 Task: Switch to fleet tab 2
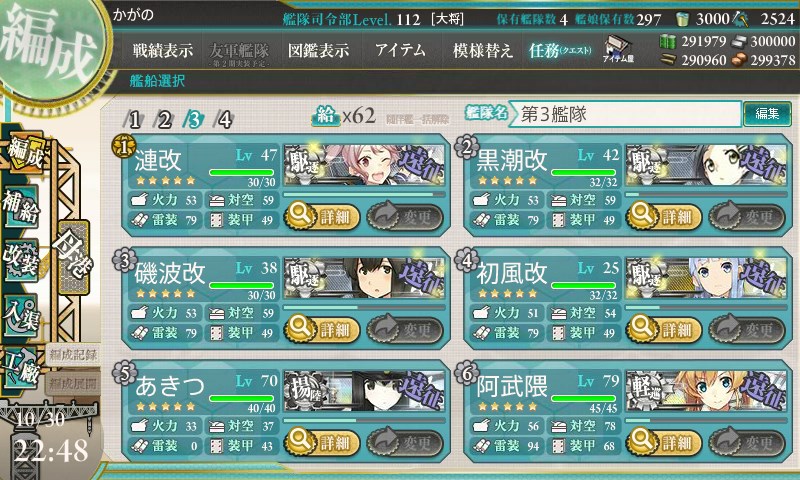pyautogui.click(x=164, y=120)
